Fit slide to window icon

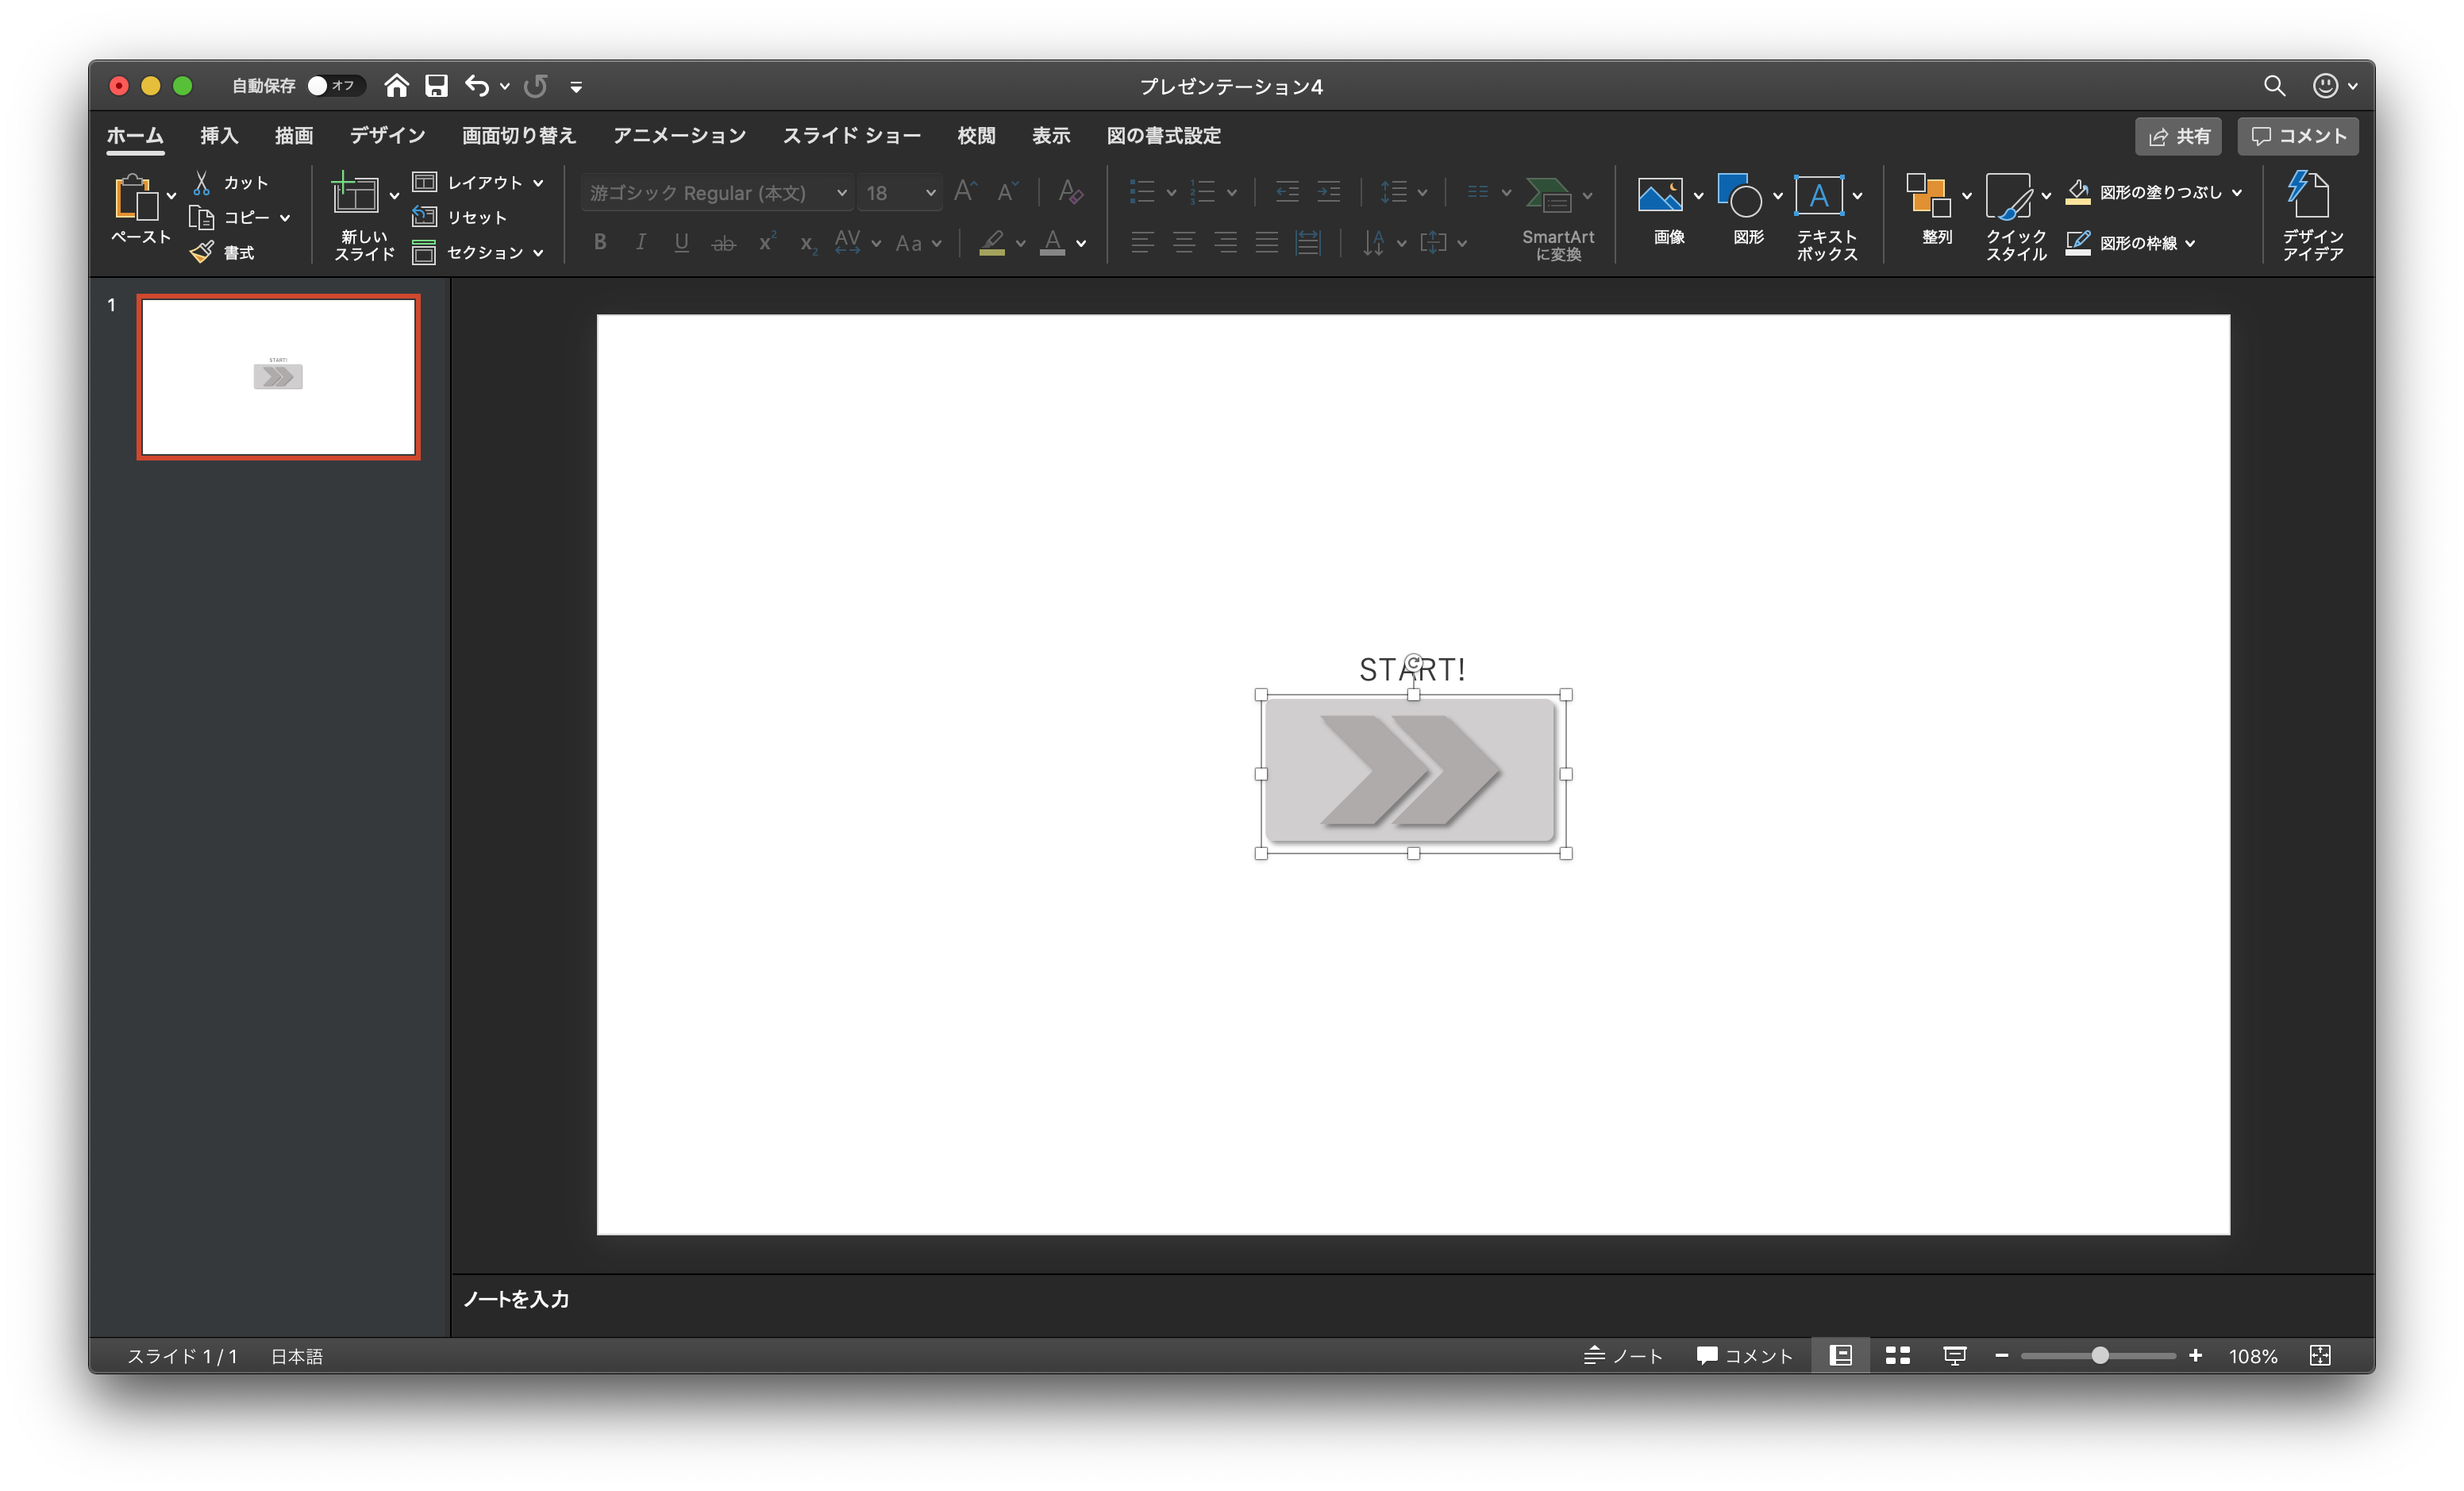tap(2320, 1355)
